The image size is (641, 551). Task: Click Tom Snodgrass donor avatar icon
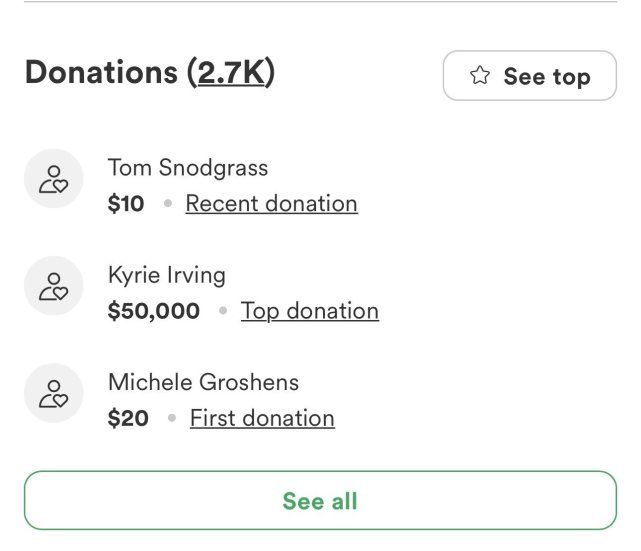[54, 179]
